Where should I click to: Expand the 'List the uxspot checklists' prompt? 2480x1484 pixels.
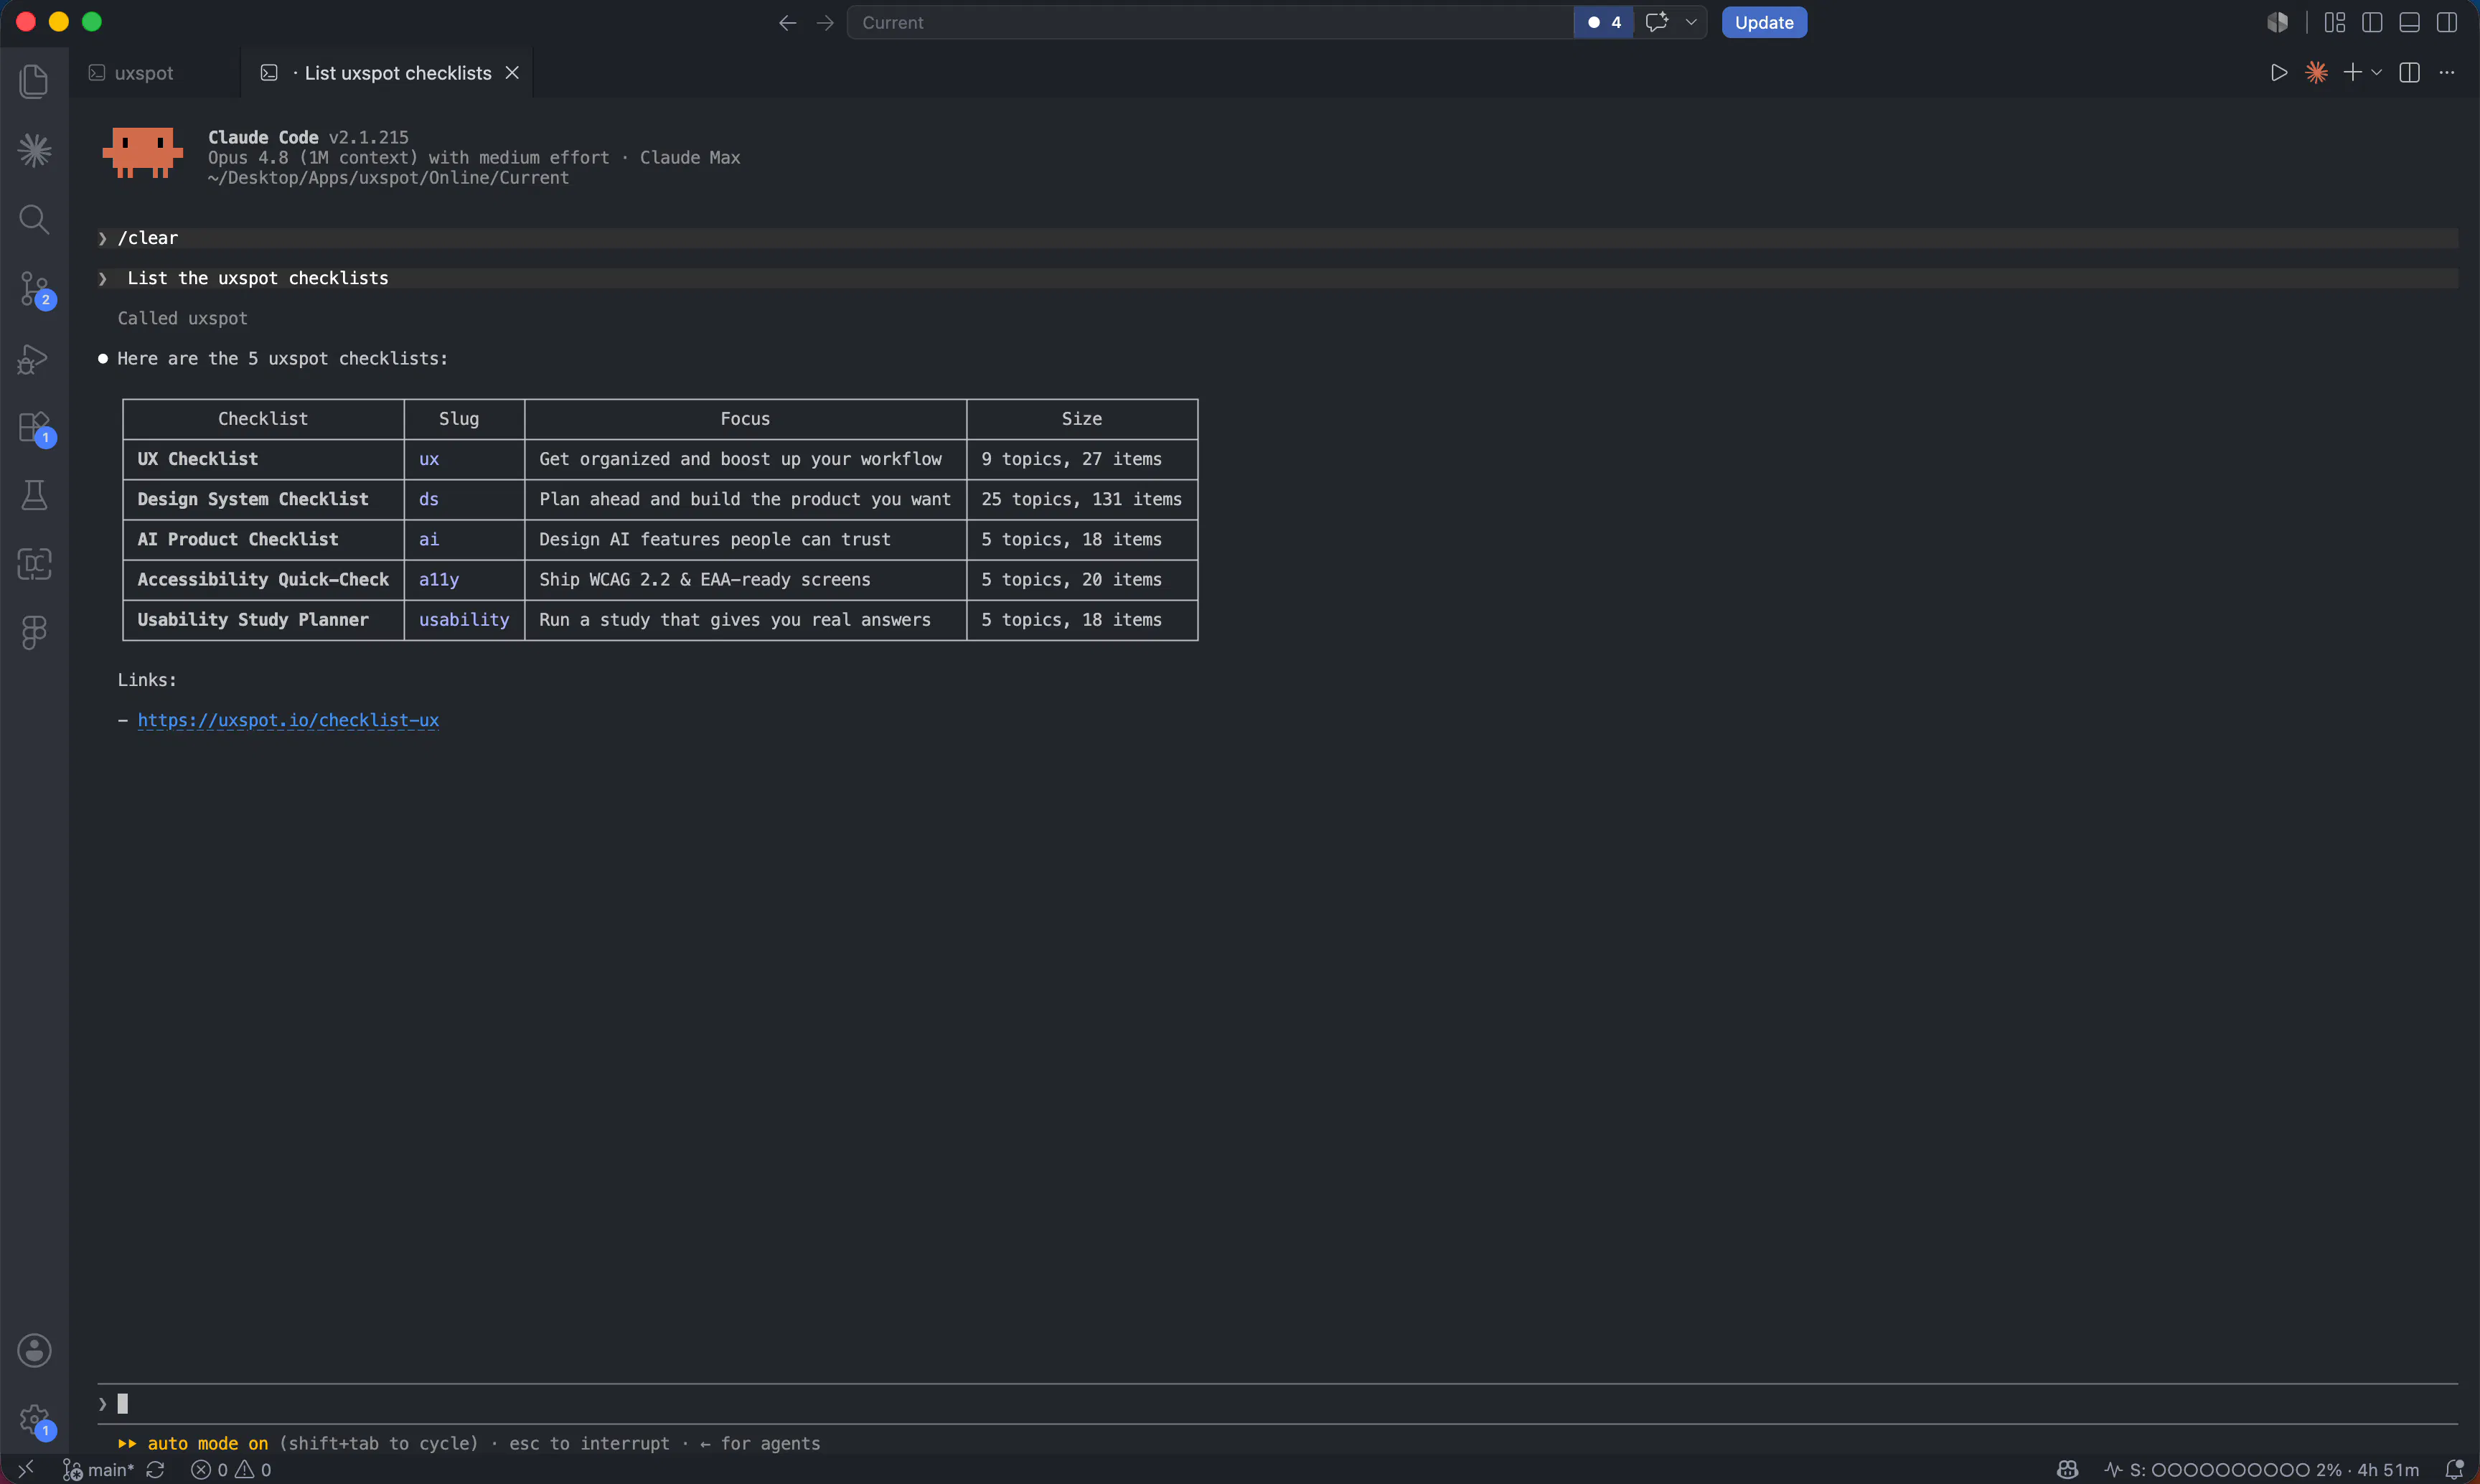pyautogui.click(x=102, y=278)
